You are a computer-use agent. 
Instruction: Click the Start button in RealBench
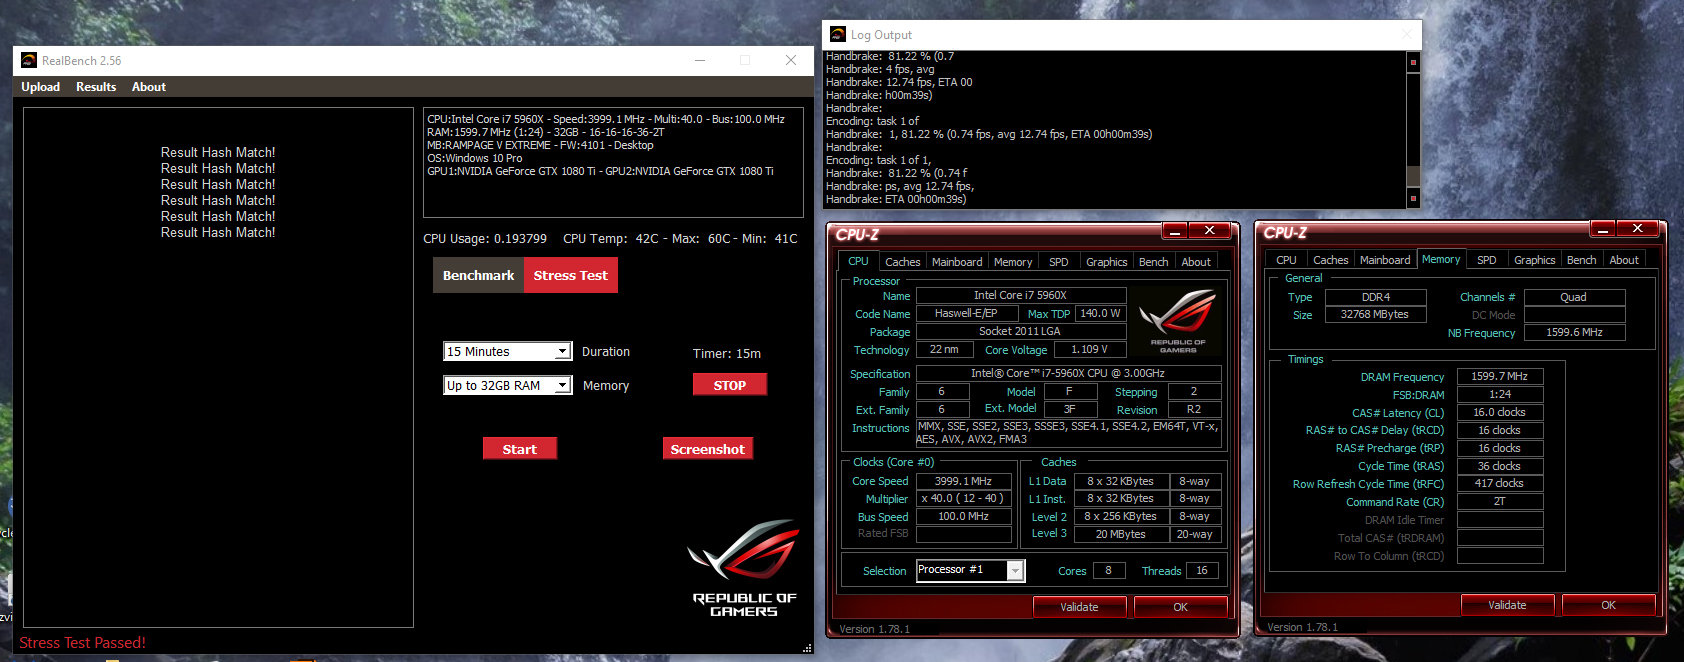pyautogui.click(x=520, y=449)
